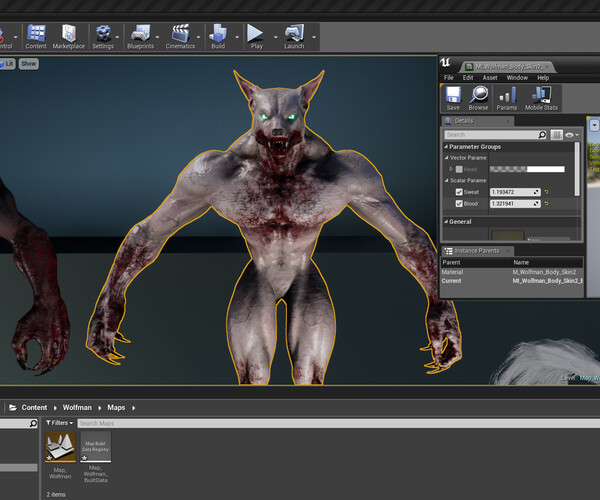
Task: Open the Marketplace from the toolbar
Action: pyautogui.click(x=69, y=37)
